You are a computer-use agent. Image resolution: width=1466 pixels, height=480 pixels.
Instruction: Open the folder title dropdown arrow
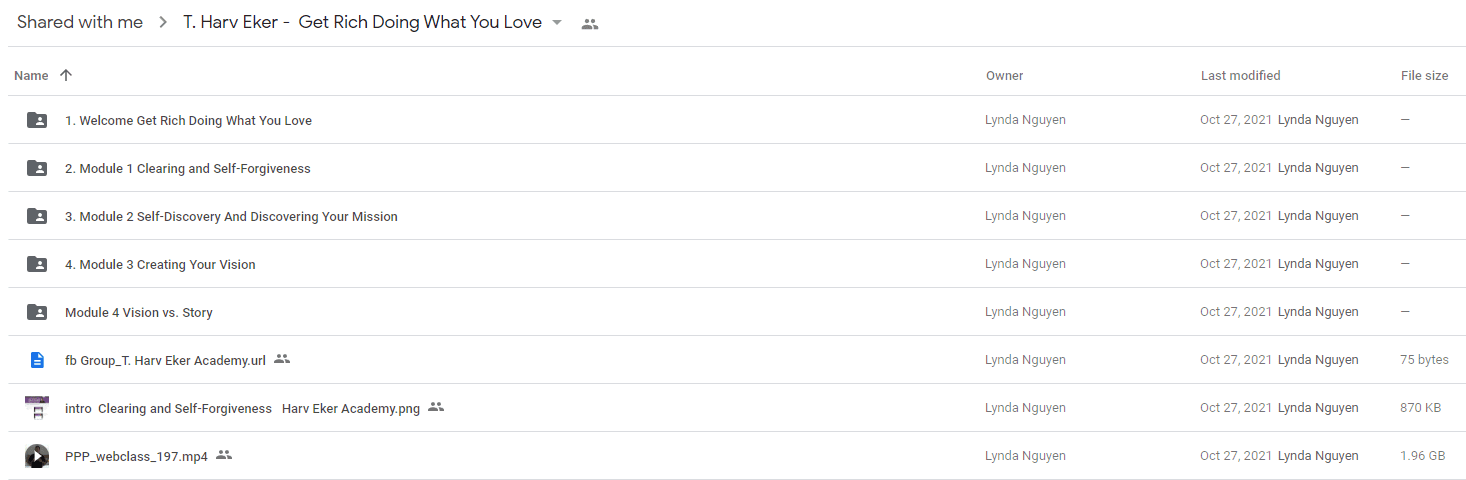(x=557, y=23)
